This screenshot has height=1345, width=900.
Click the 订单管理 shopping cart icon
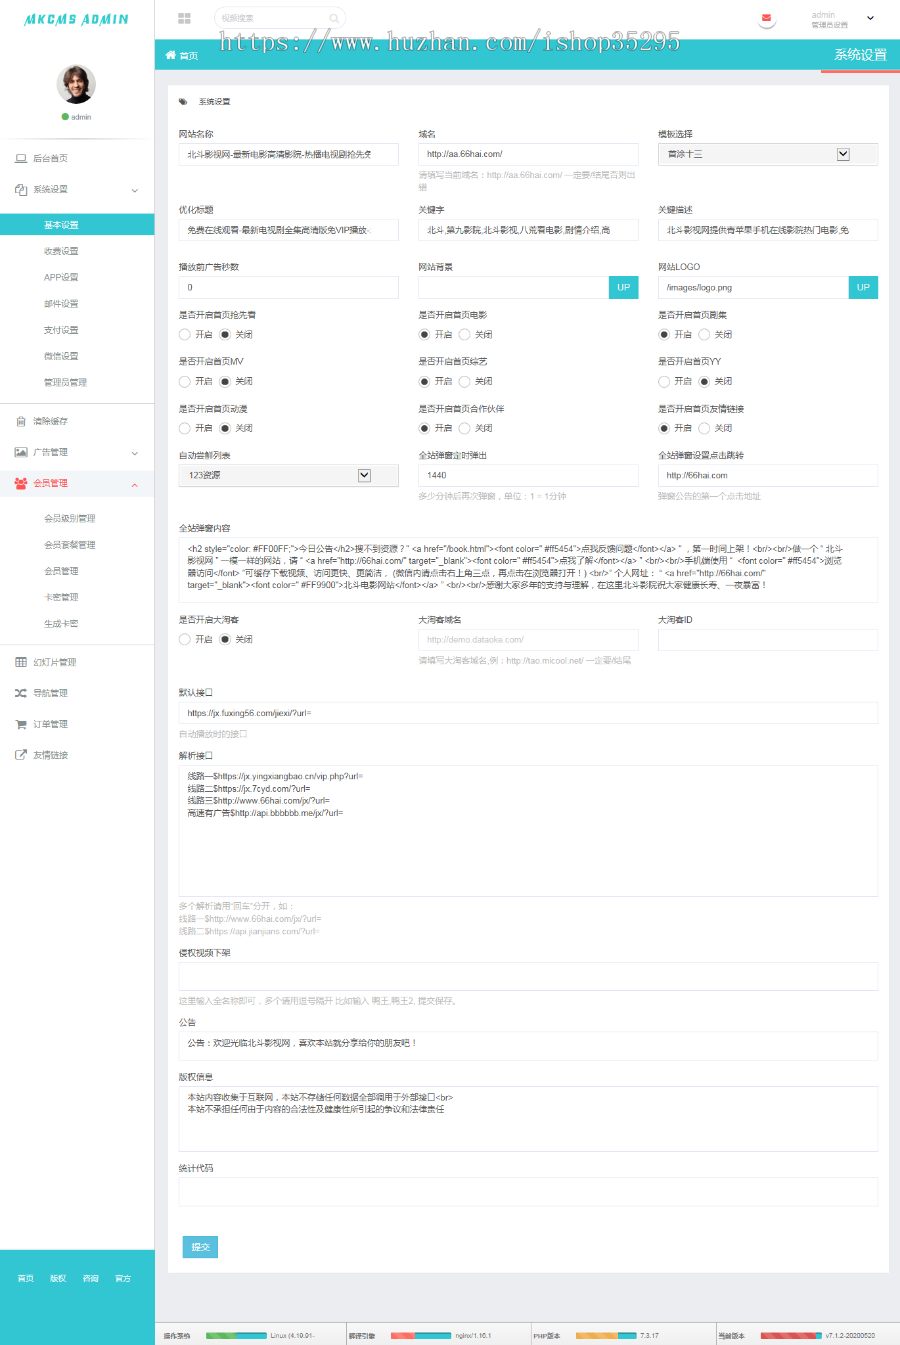21,724
